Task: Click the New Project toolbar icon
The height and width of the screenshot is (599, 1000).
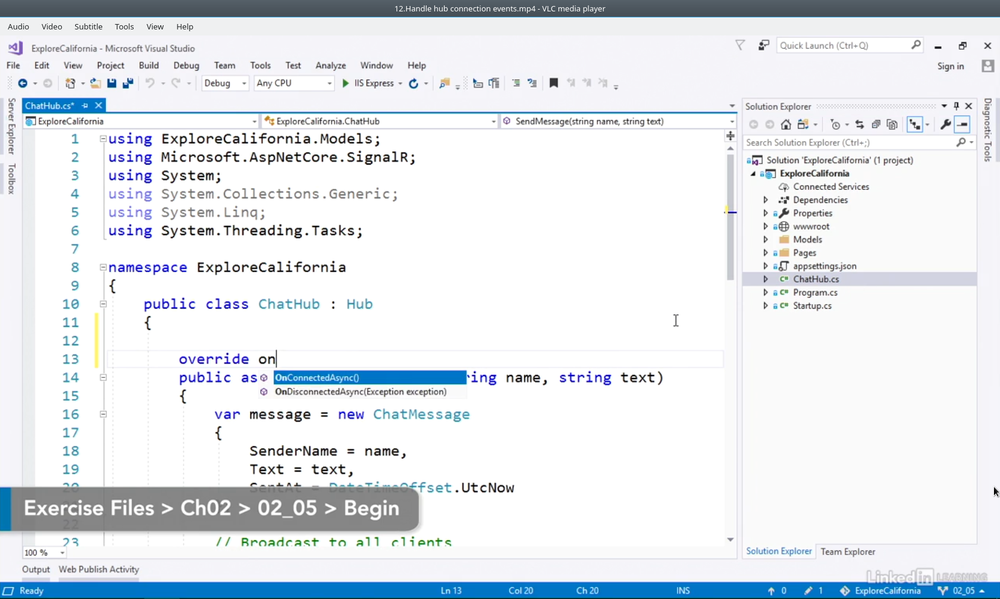Action: pos(70,84)
